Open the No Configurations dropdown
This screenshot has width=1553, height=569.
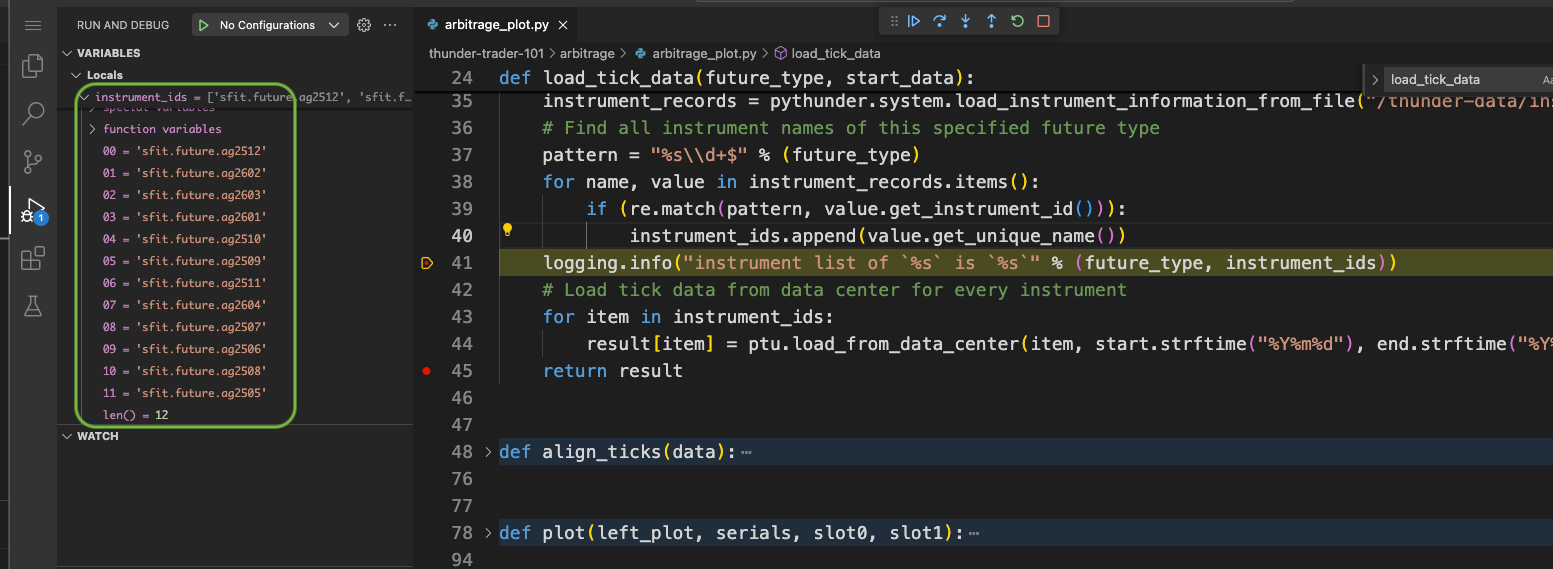coord(270,25)
